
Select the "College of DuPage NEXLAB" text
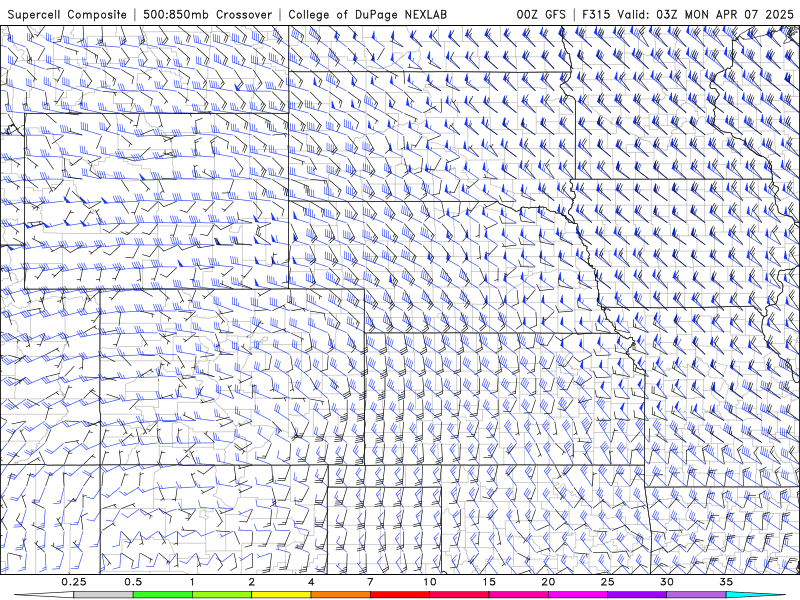coord(367,15)
